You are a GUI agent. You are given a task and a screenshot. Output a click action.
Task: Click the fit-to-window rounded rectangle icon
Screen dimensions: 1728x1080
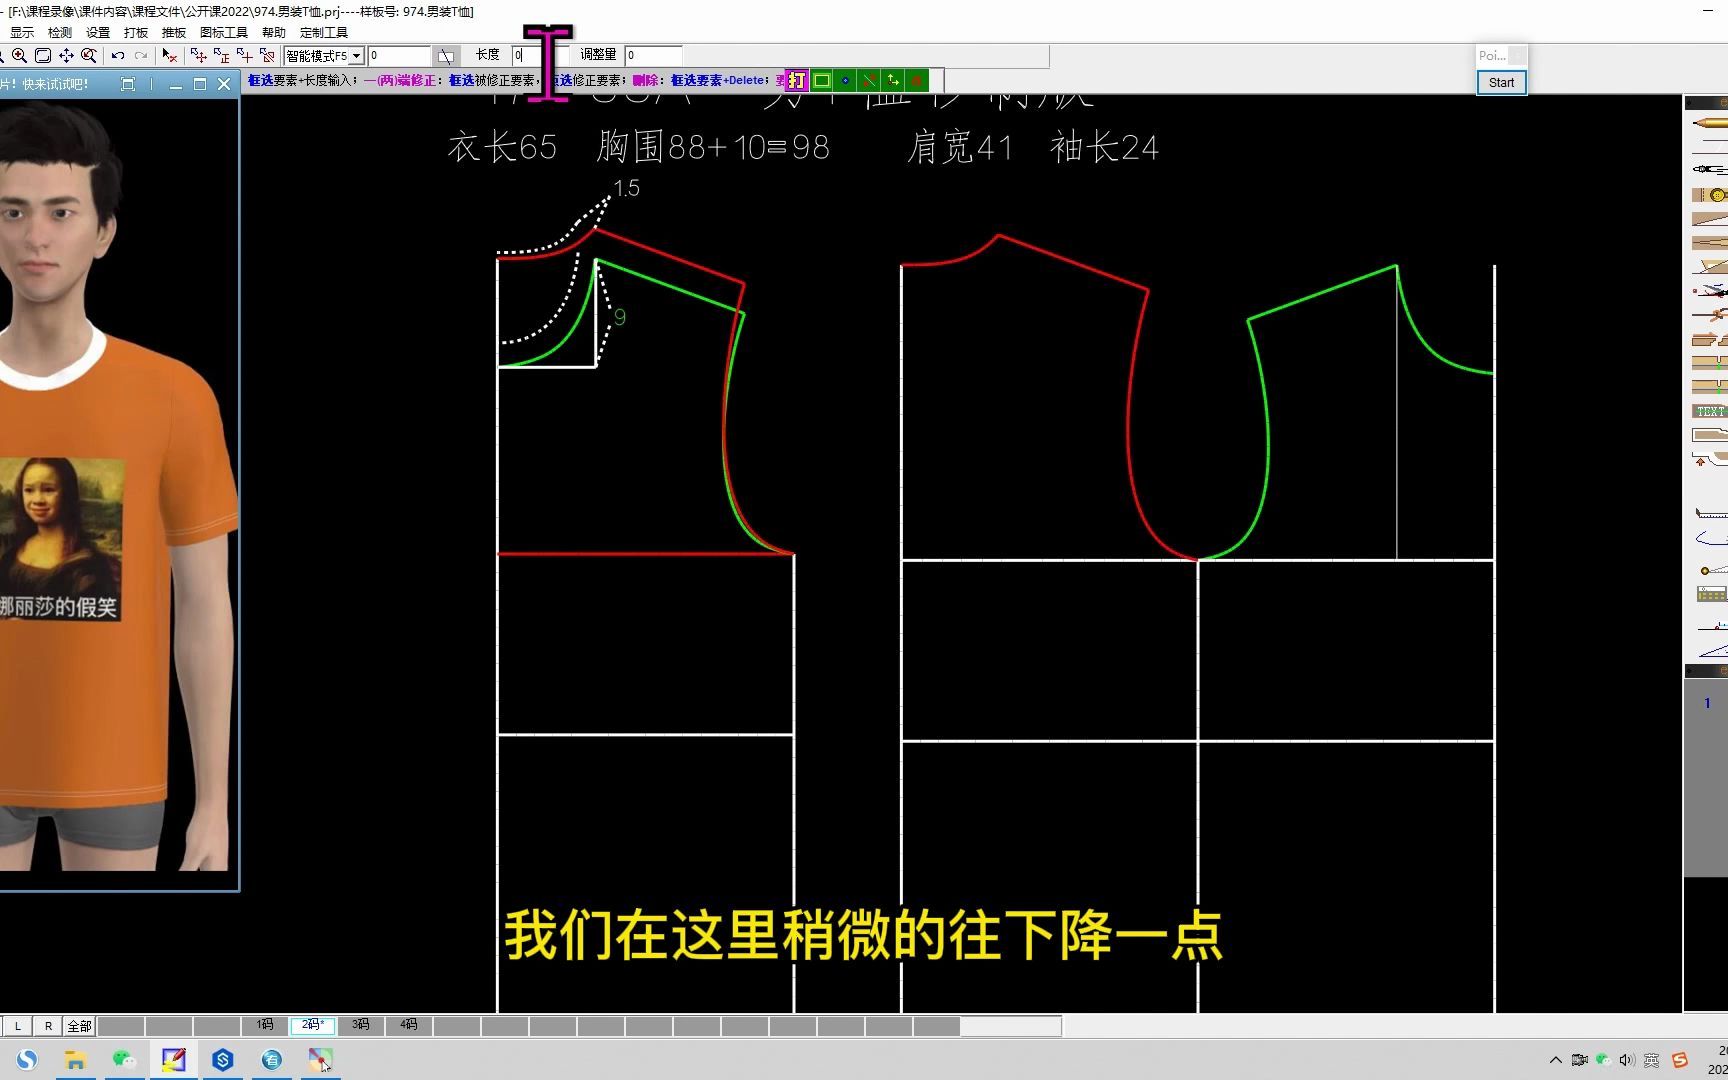point(43,56)
